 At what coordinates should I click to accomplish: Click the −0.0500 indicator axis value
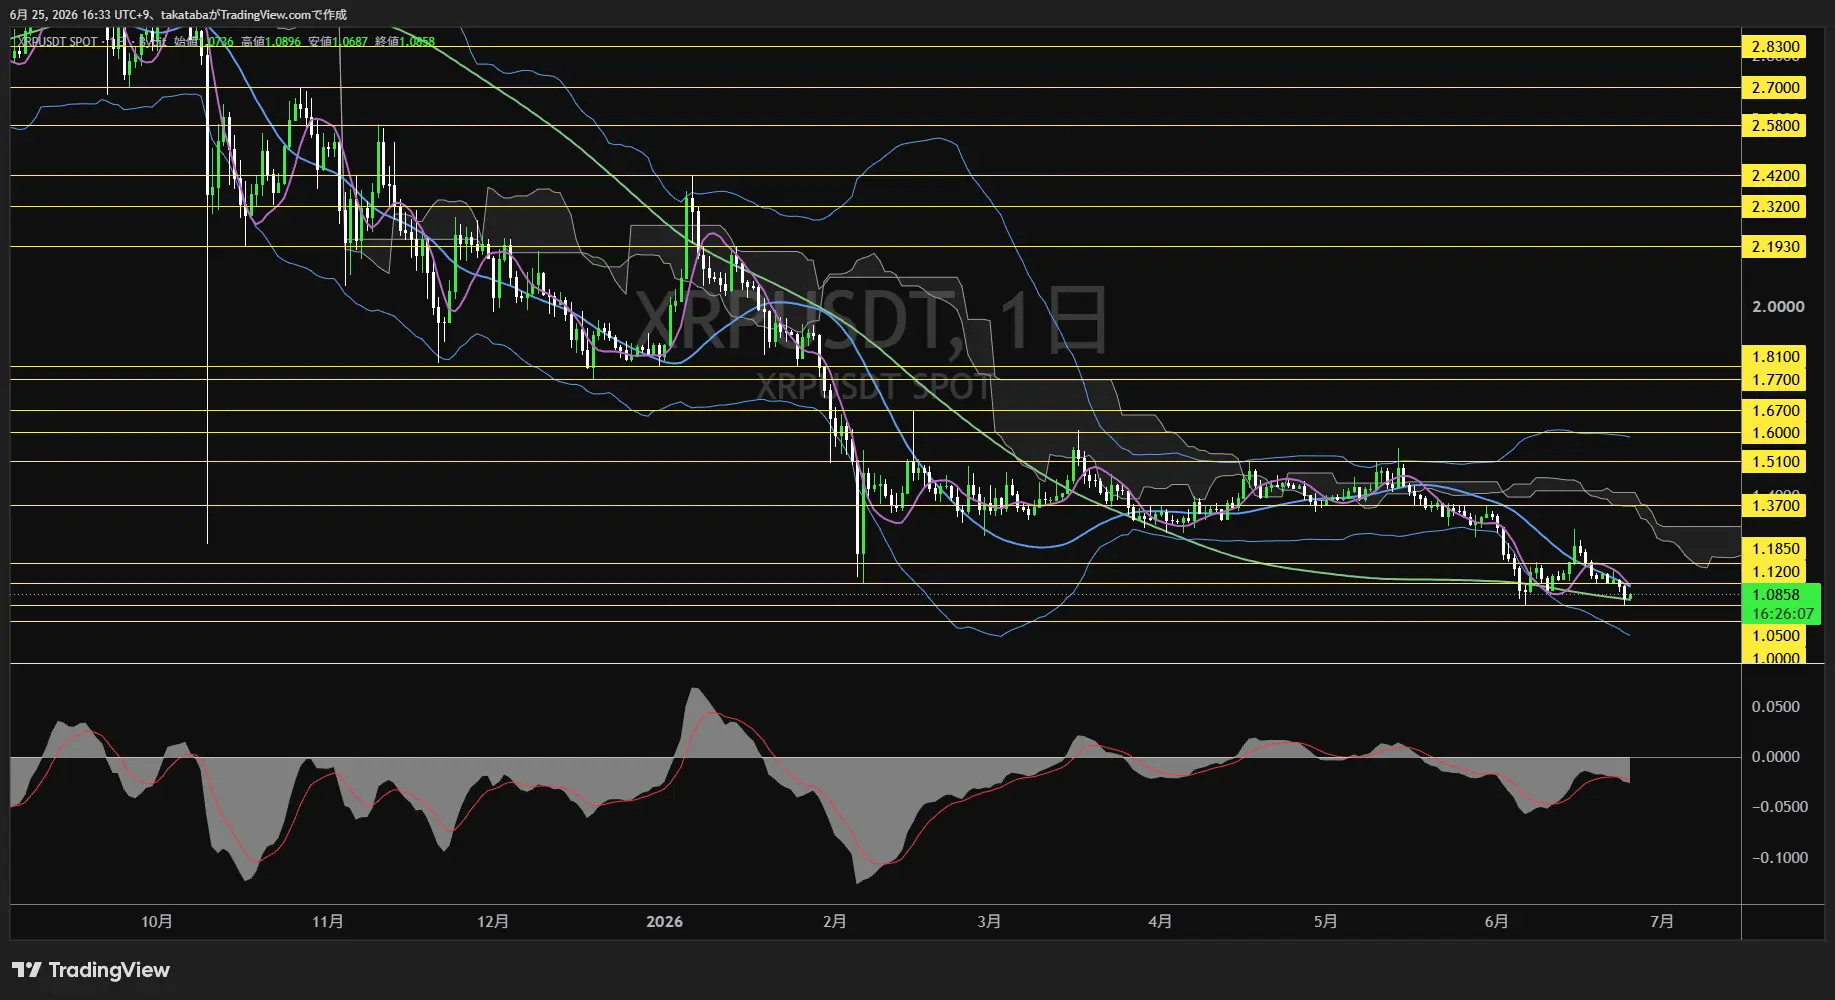pos(1779,807)
